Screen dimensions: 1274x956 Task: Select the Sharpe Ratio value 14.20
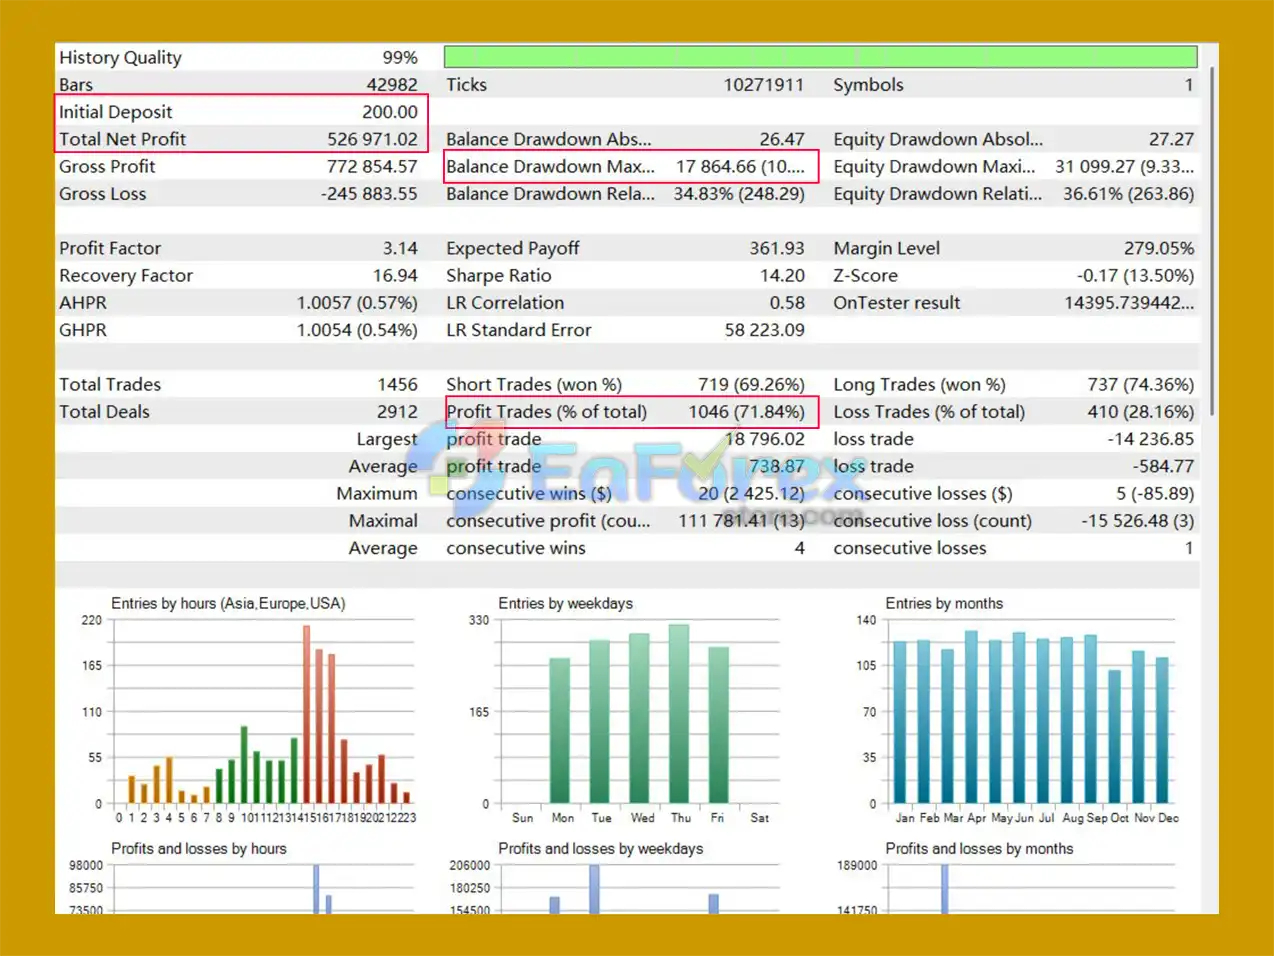(781, 276)
